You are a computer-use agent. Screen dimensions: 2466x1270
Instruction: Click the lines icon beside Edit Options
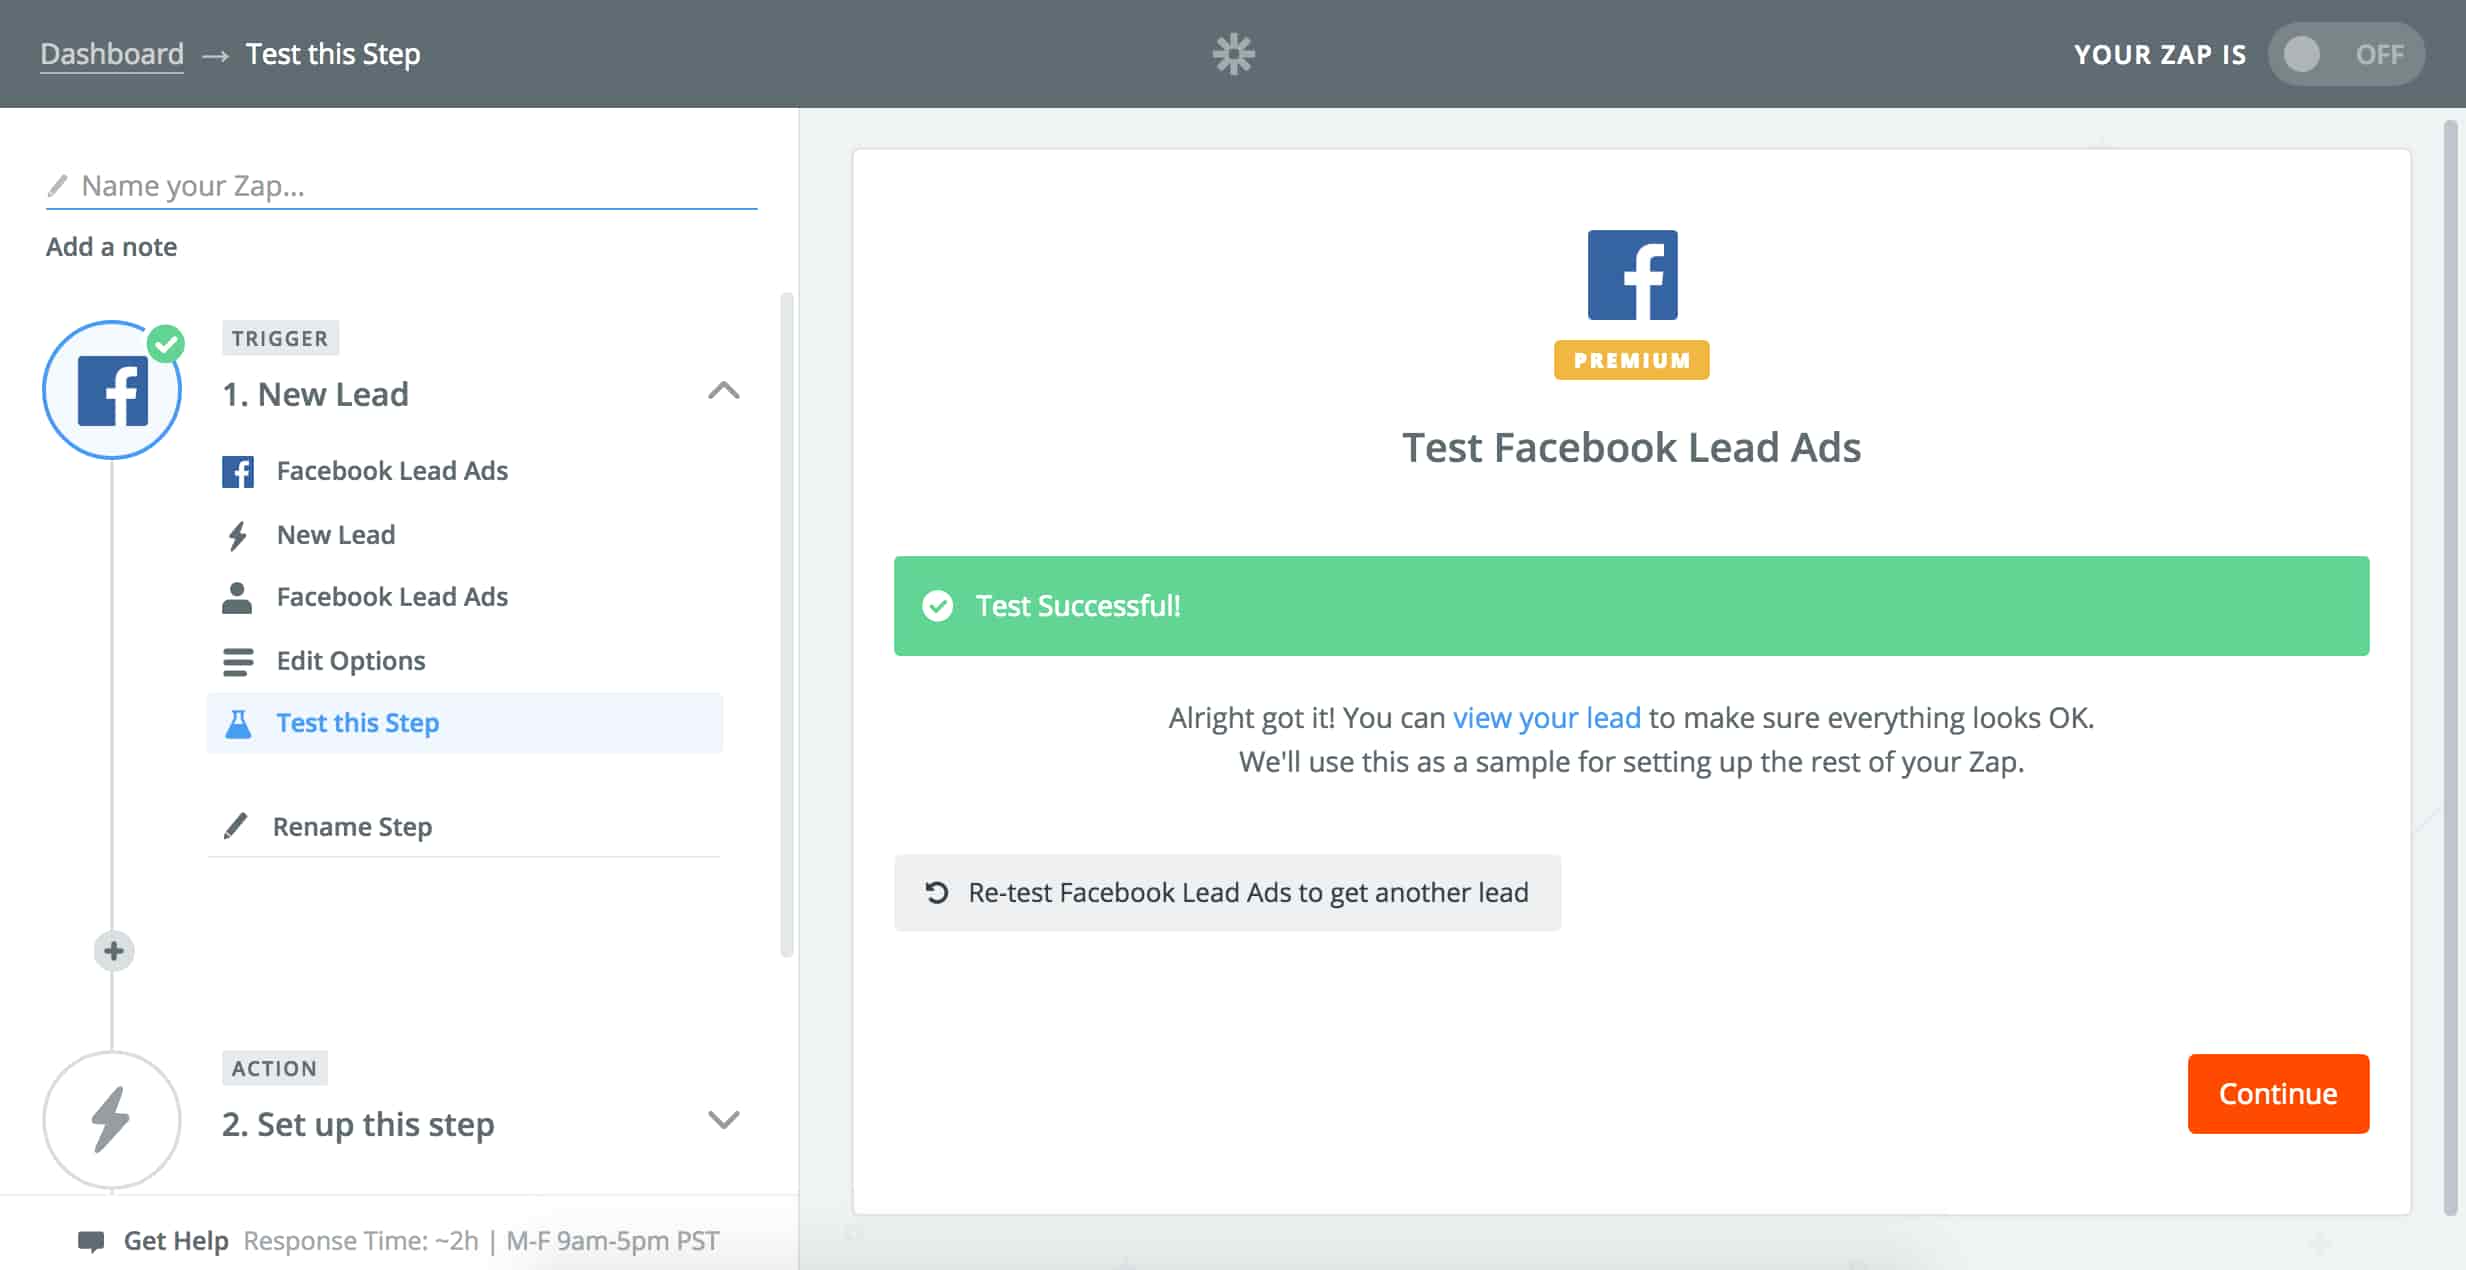(238, 662)
